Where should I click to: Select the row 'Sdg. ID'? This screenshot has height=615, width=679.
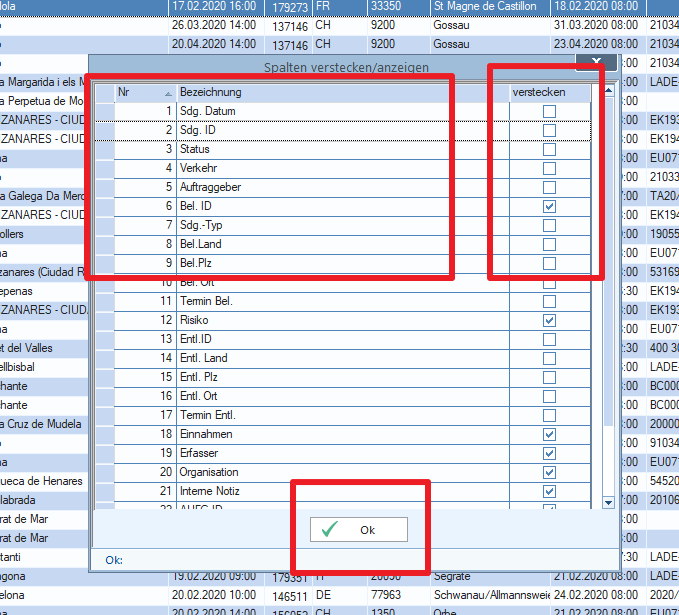(343, 130)
